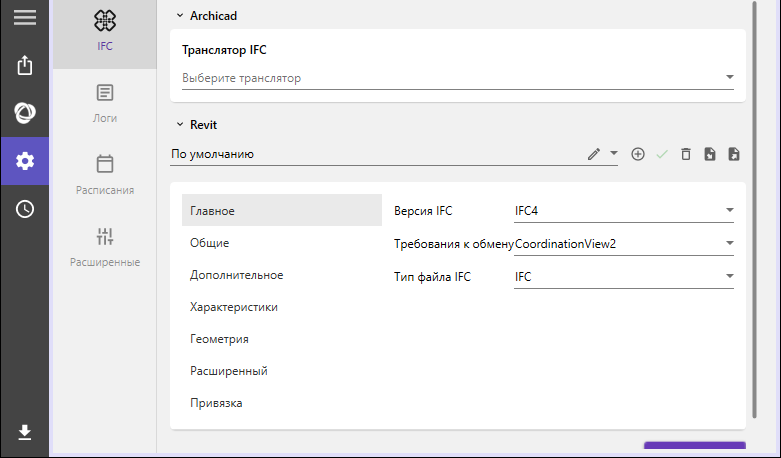Select the Характеристики tab
Screen dimensions: 781x458
282,307
